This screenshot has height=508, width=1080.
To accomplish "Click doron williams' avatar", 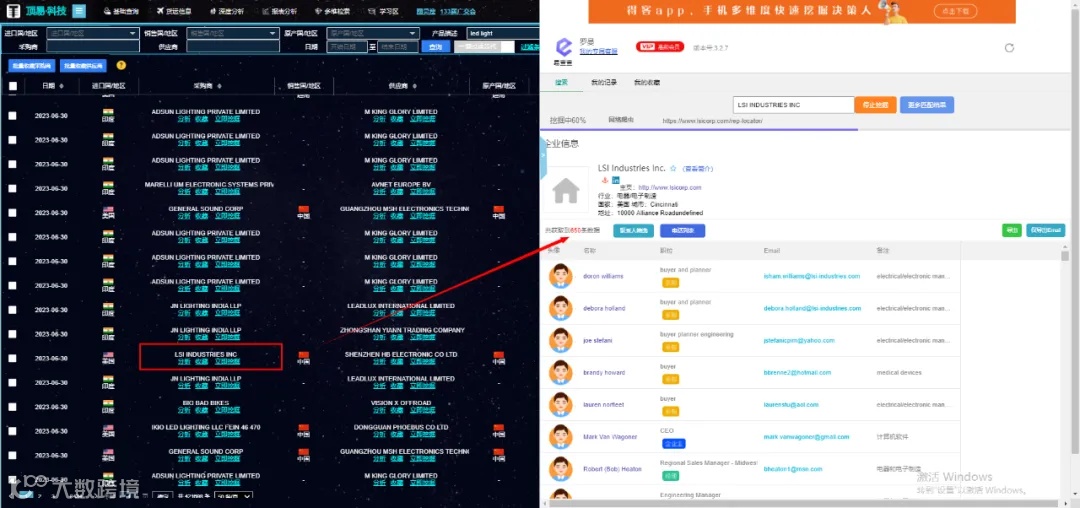I will tap(561, 276).
